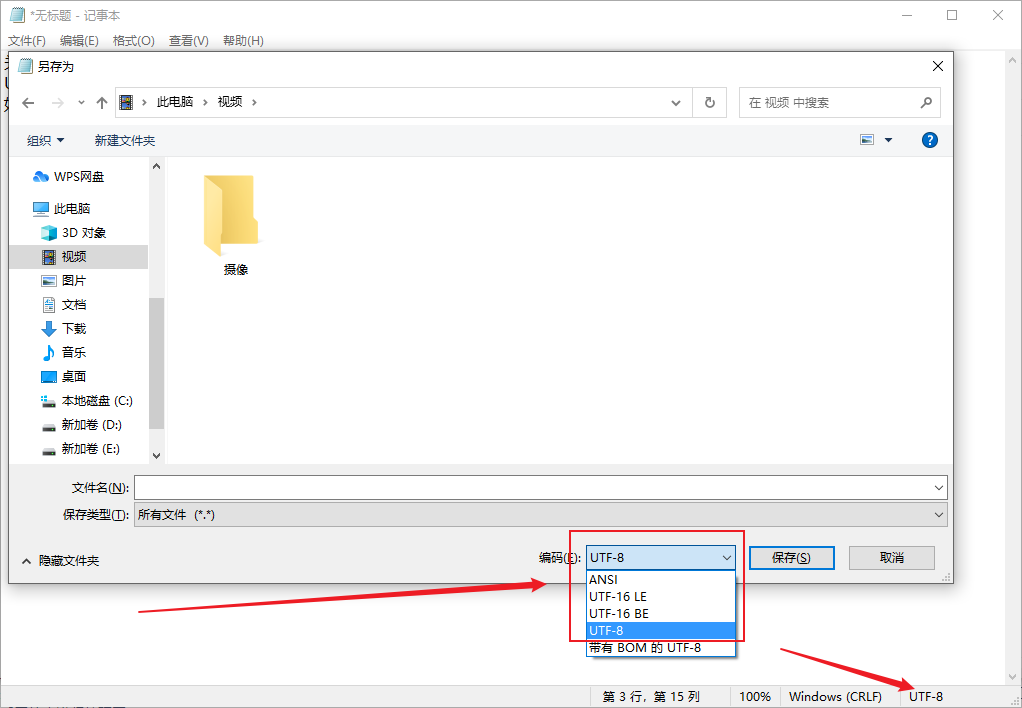
Task: Select 视频 in the navigation pane
Action: point(79,257)
